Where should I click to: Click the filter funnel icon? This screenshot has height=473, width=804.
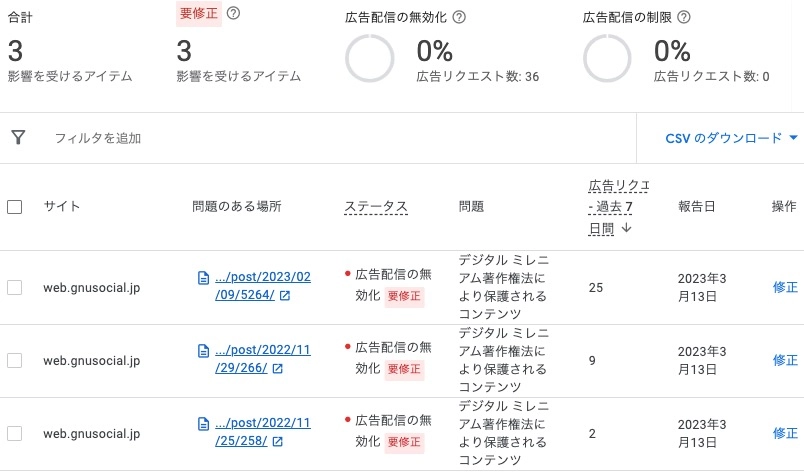tap(18, 138)
